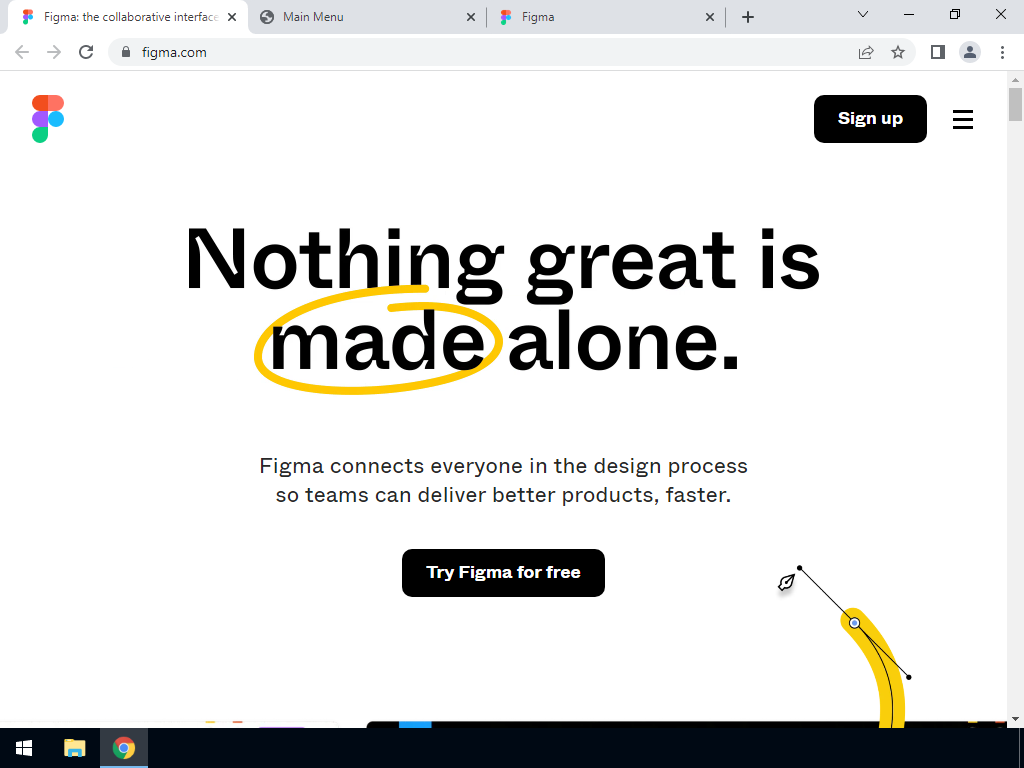Reload the page with the refresh icon

[x=86, y=52]
